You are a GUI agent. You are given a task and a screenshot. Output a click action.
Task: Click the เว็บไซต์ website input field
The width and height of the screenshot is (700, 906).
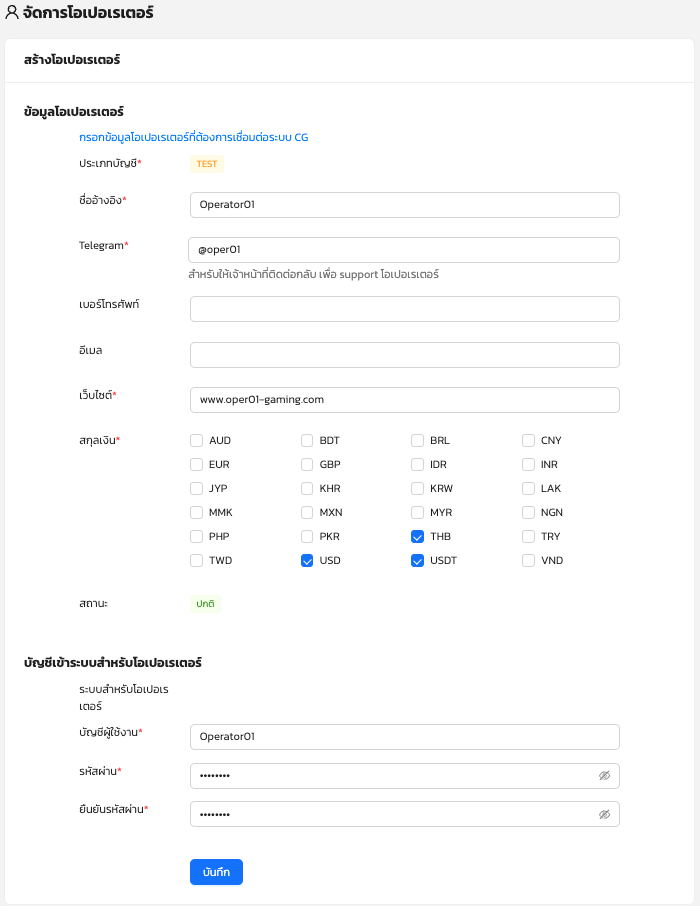tap(404, 400)
